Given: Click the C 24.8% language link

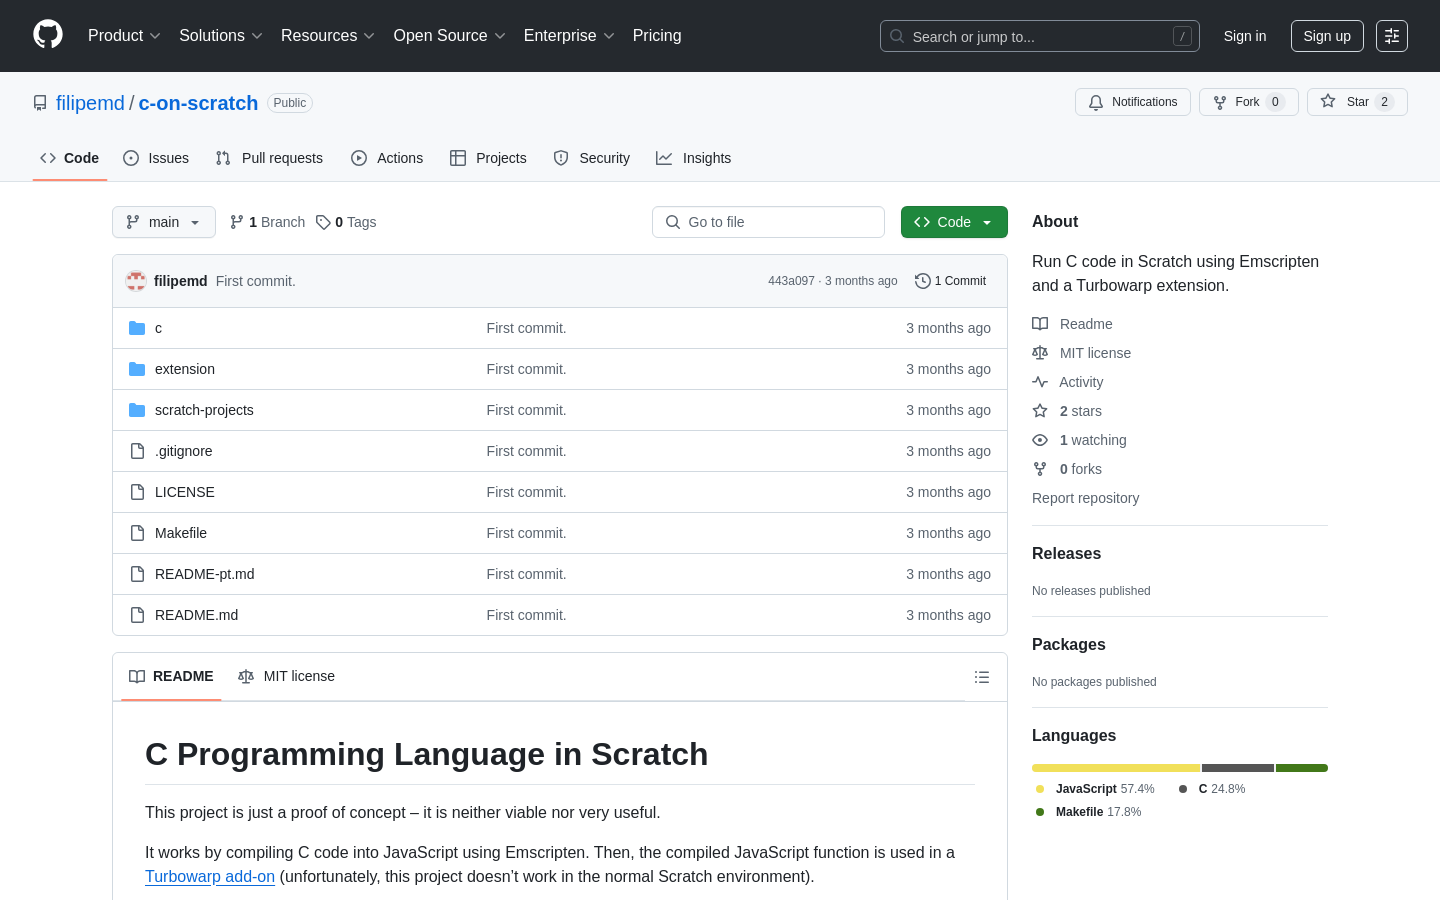Looking at the screenshot, I should point(1212,789).
